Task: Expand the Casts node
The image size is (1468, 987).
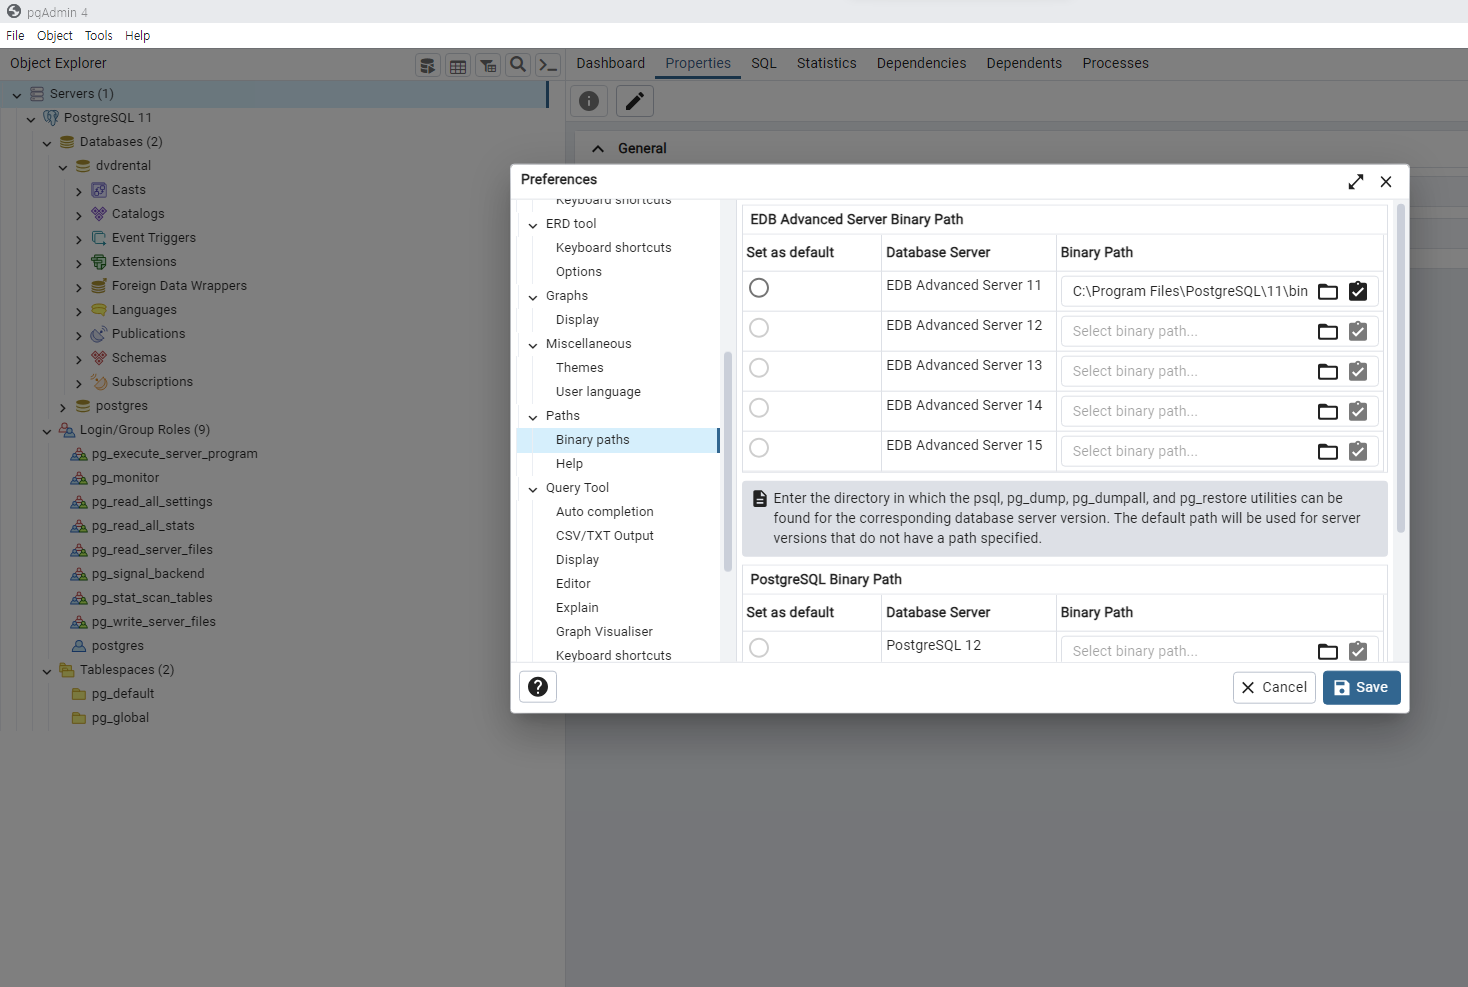Action: 79,191
